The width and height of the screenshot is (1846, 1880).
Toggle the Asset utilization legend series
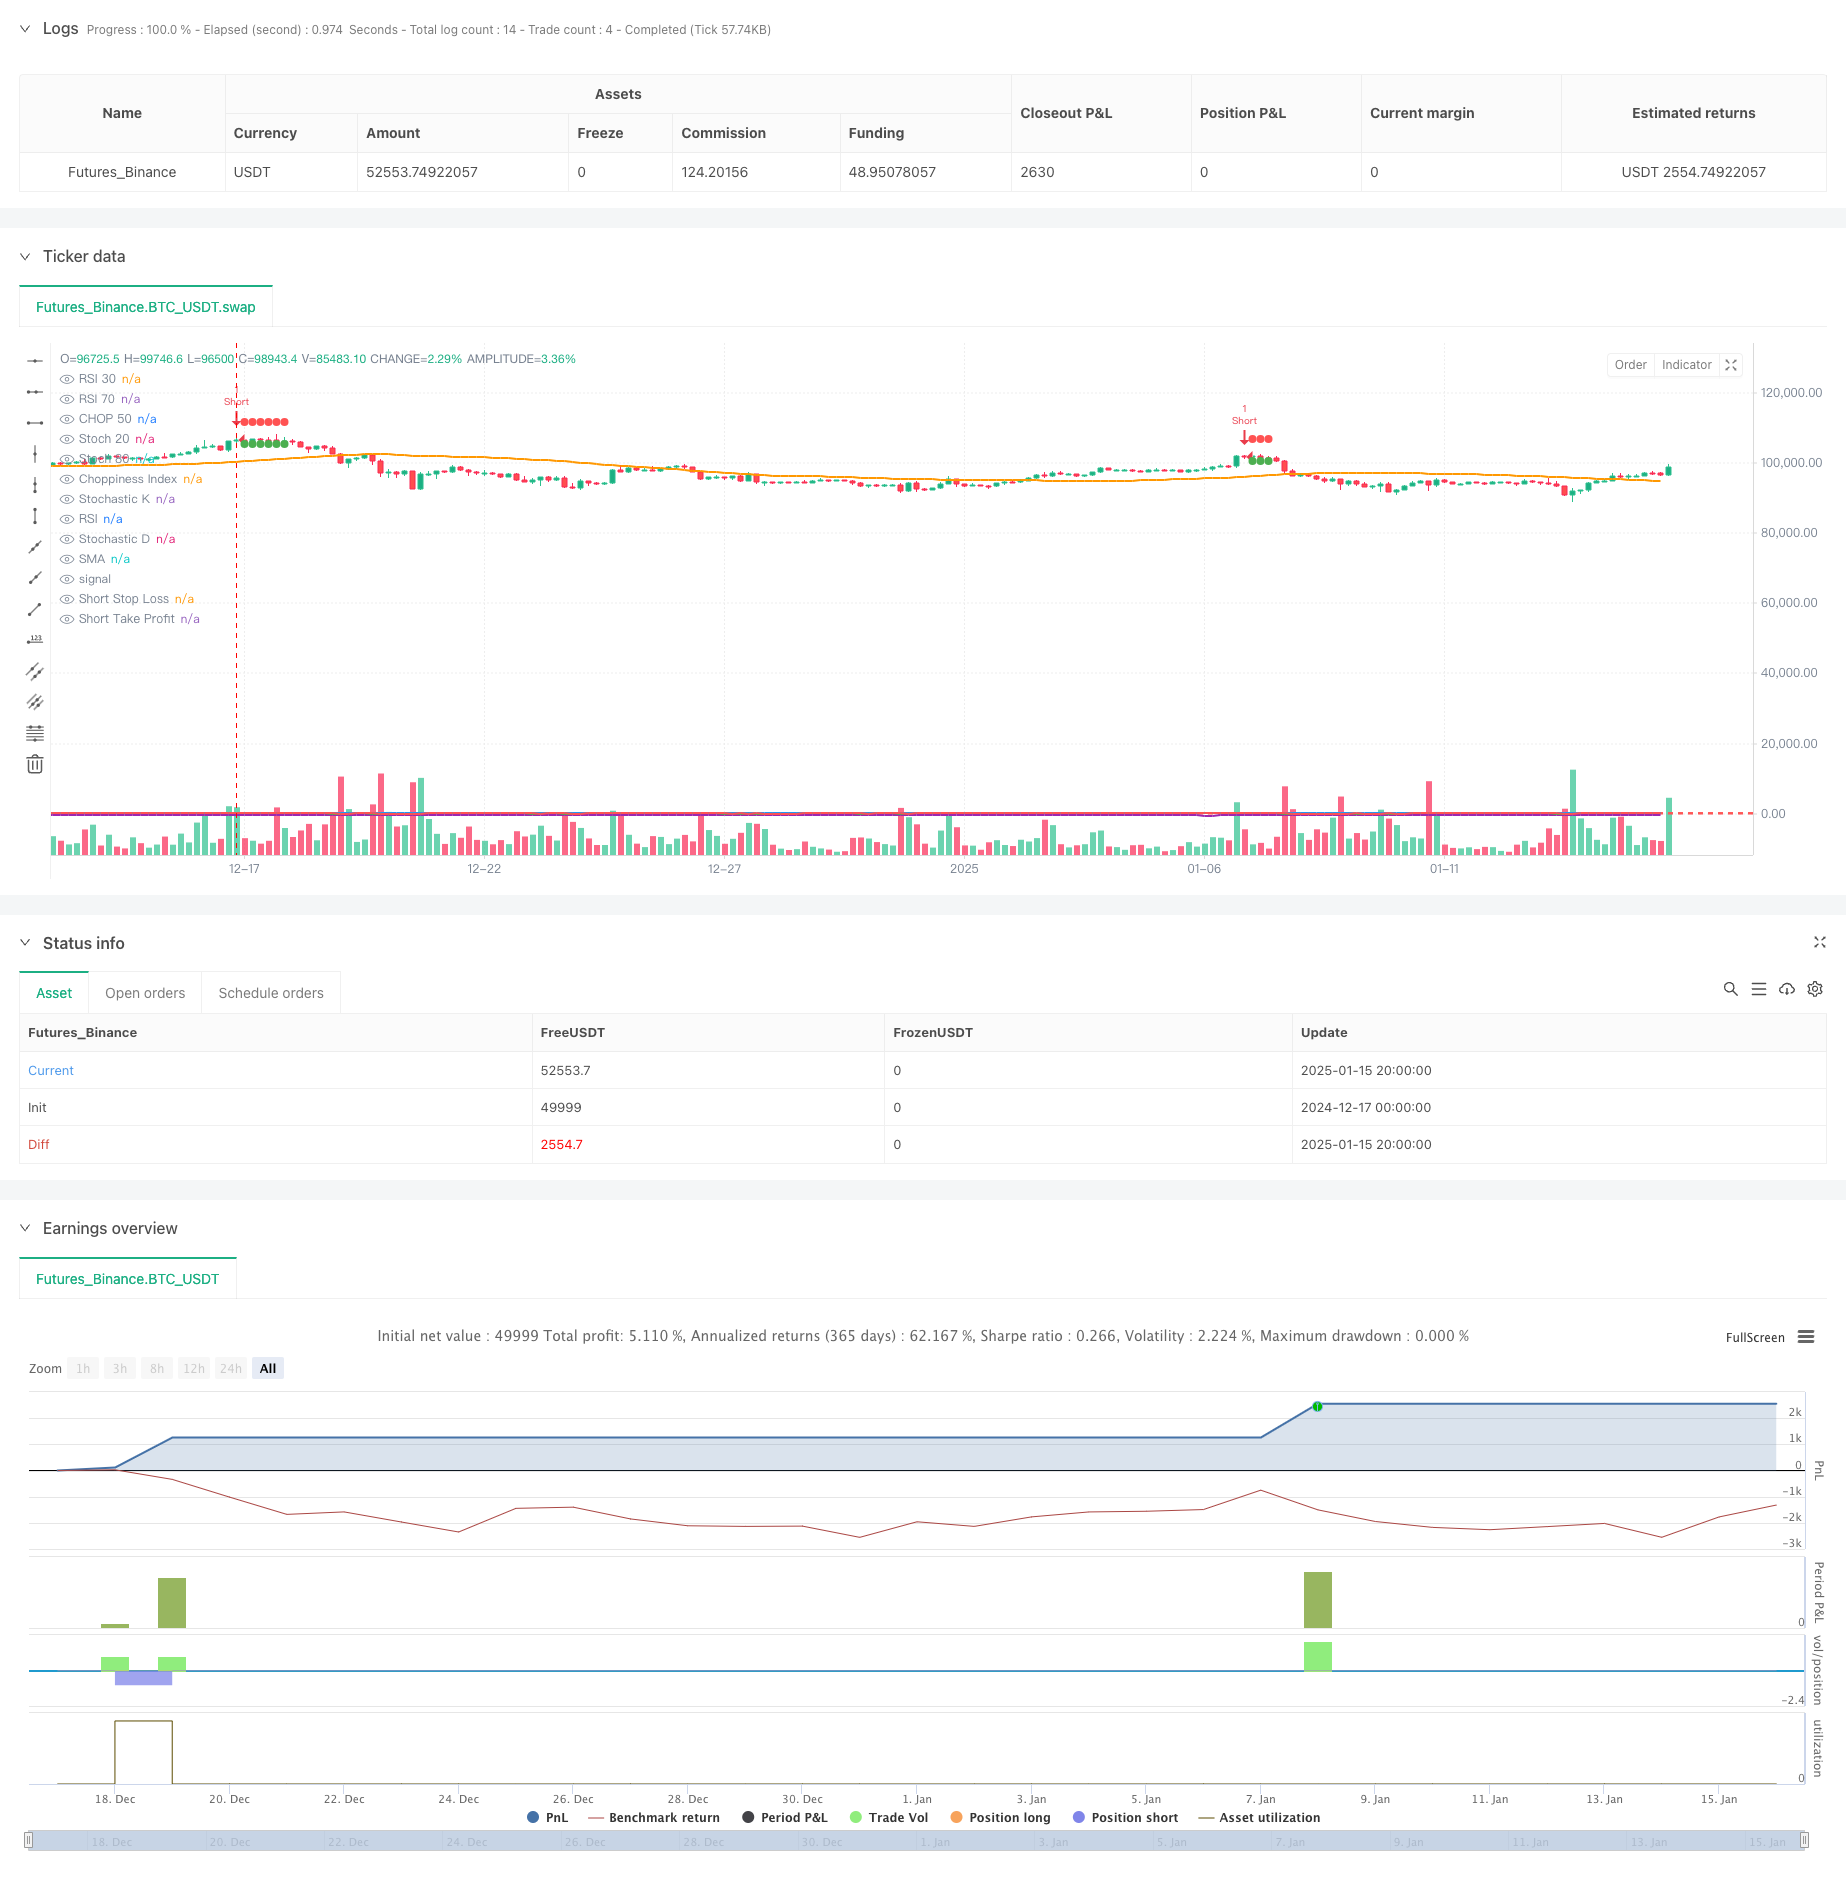coord(1259,1818)
